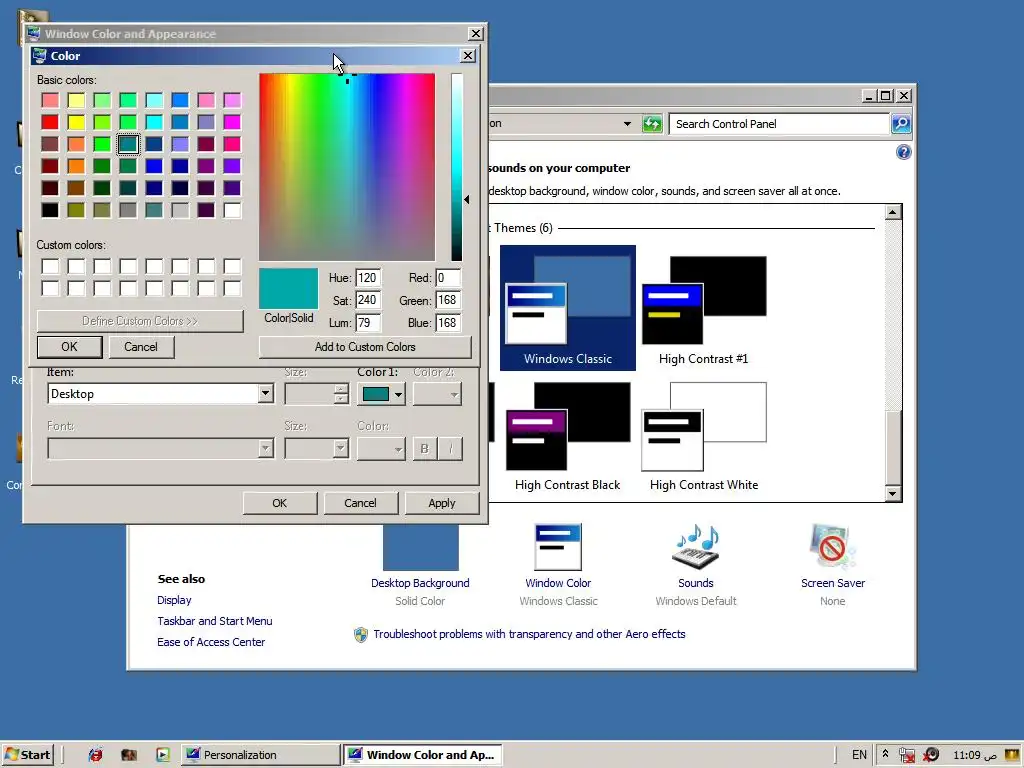Click the themes list scroll up arrow
Screen dimensions: 1024x768
click(893, 212)
